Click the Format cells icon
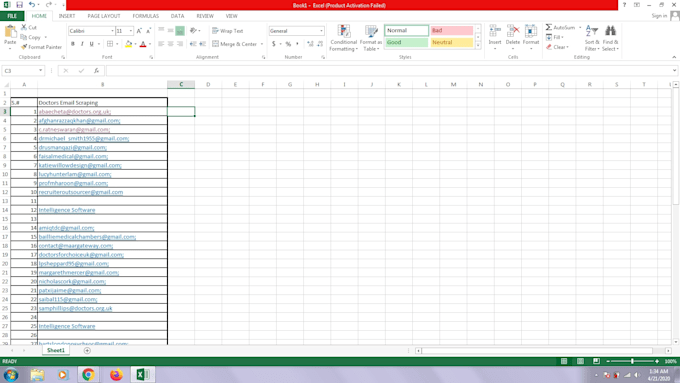Screen dimensions: 680x383 531,32
